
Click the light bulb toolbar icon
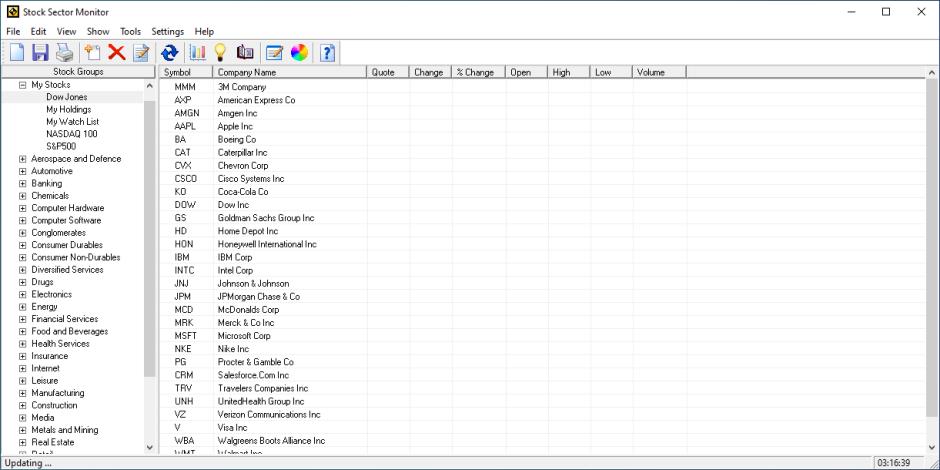click(220, 53)
